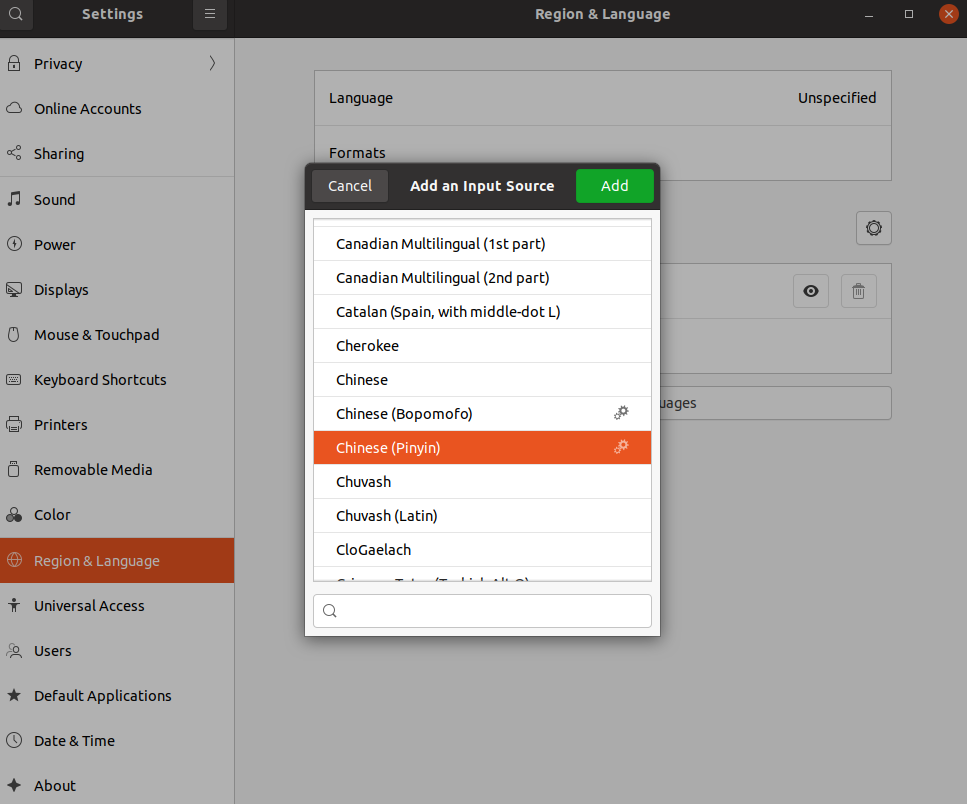Select Catalan (Spain, with middle-dot L)
Image resolution: width=967 pixels, height=804 pixels.
482,311
